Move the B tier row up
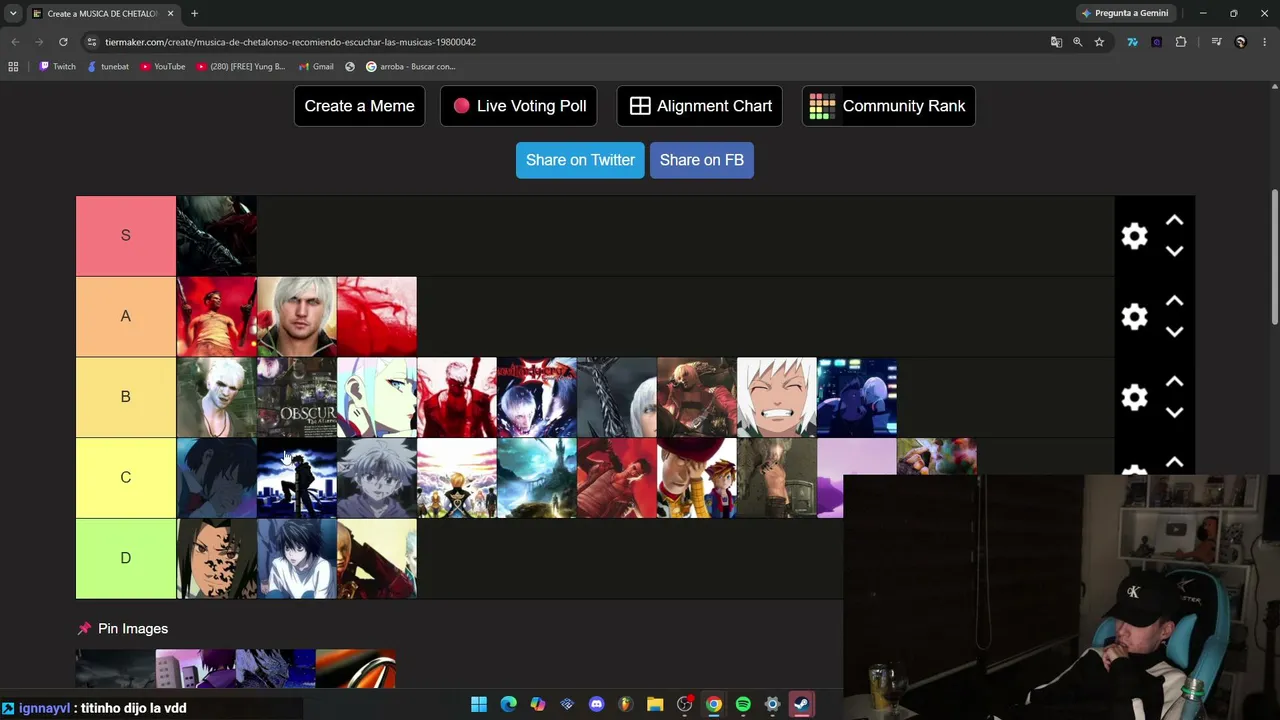This screenshot has width=1280, height=720. point(1174,382)
